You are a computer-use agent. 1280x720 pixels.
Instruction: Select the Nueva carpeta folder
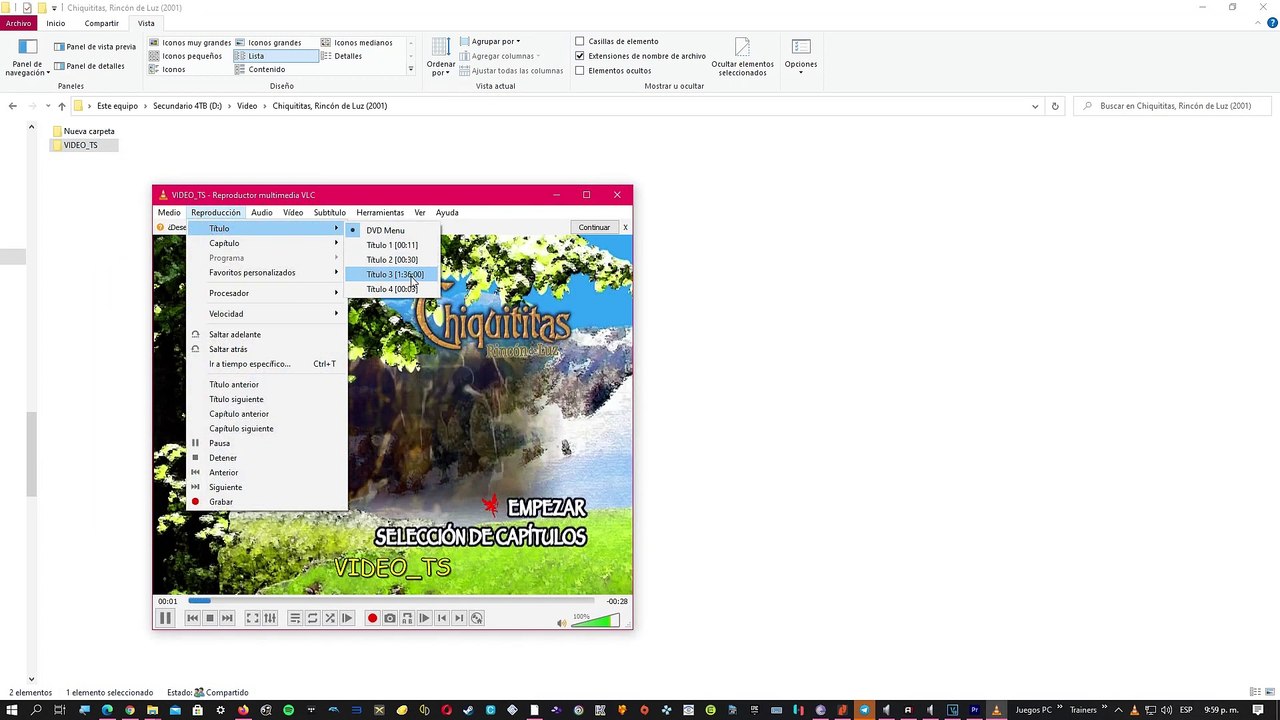click(83, 131)
